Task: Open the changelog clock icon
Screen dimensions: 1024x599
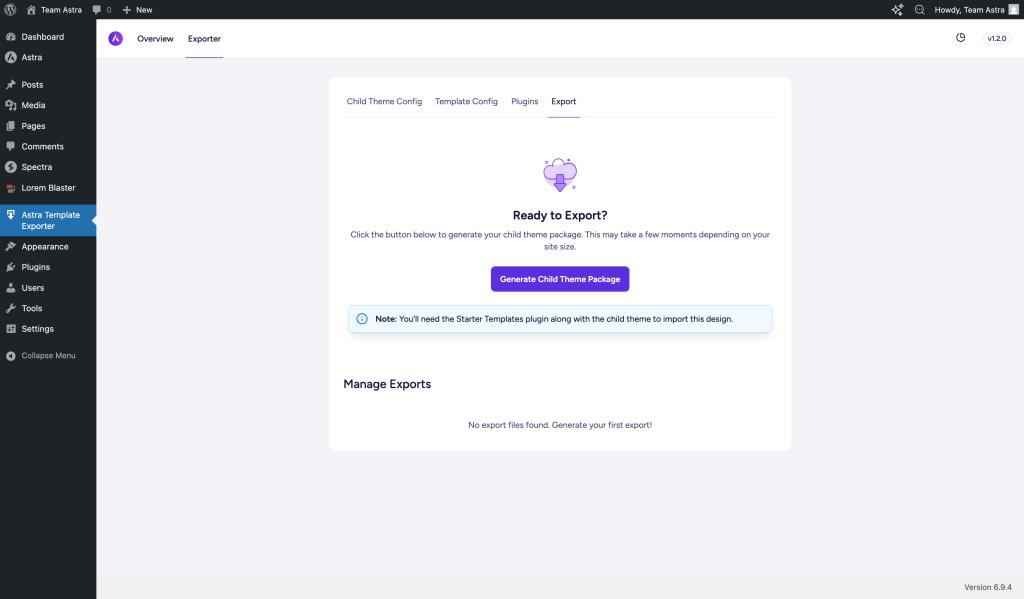Action: [x=960, y=38]
